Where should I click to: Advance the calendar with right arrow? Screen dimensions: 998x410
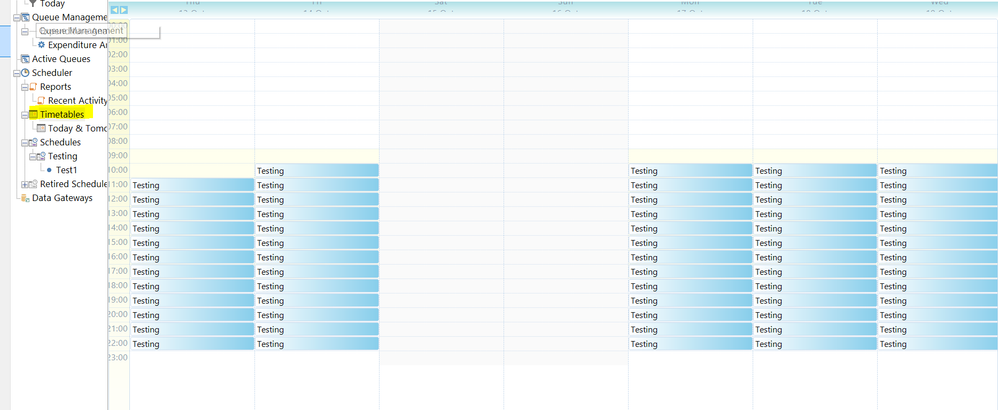(123, 10)
